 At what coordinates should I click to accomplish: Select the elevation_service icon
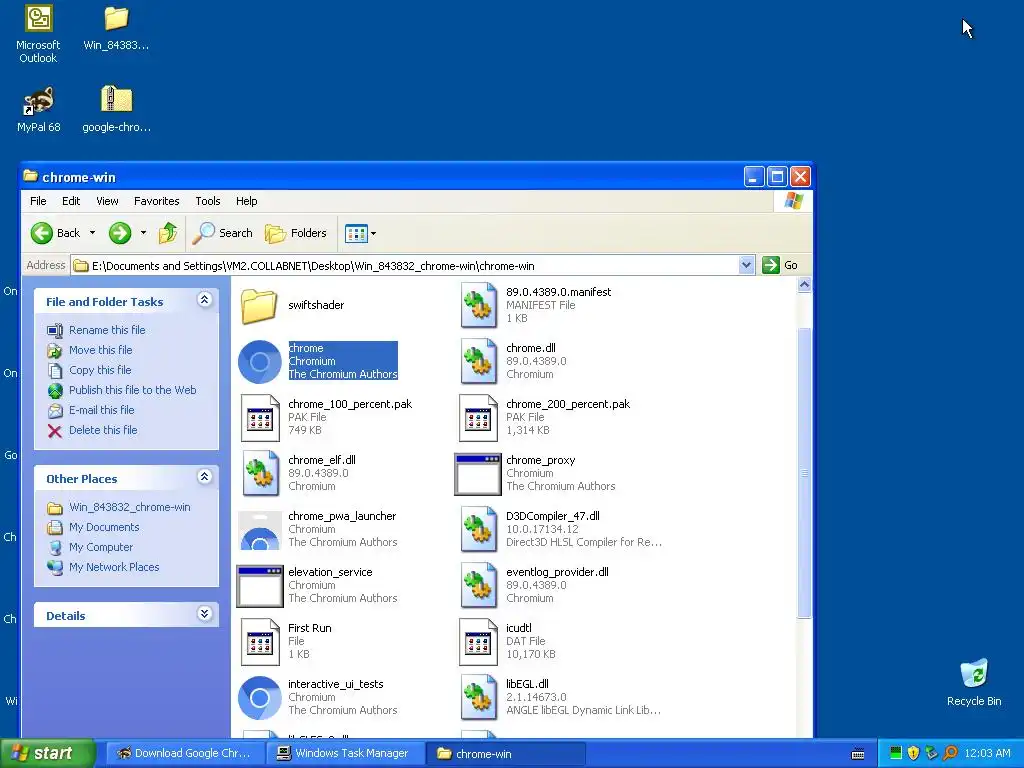pos(259,586)
